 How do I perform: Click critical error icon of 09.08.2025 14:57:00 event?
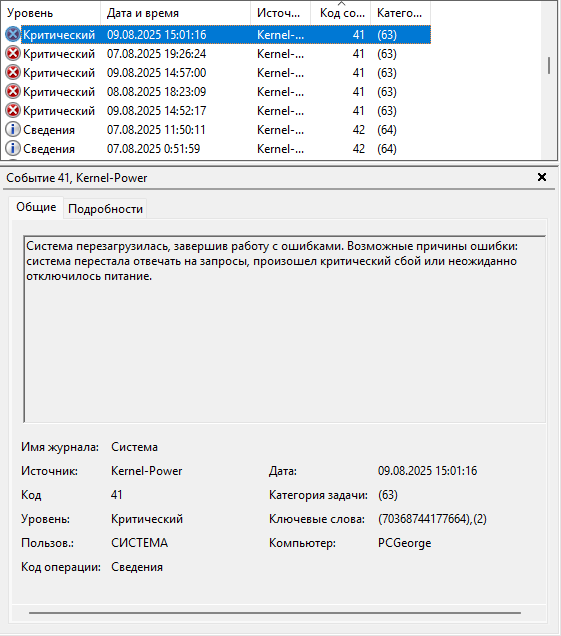click(x=13, y=73)
